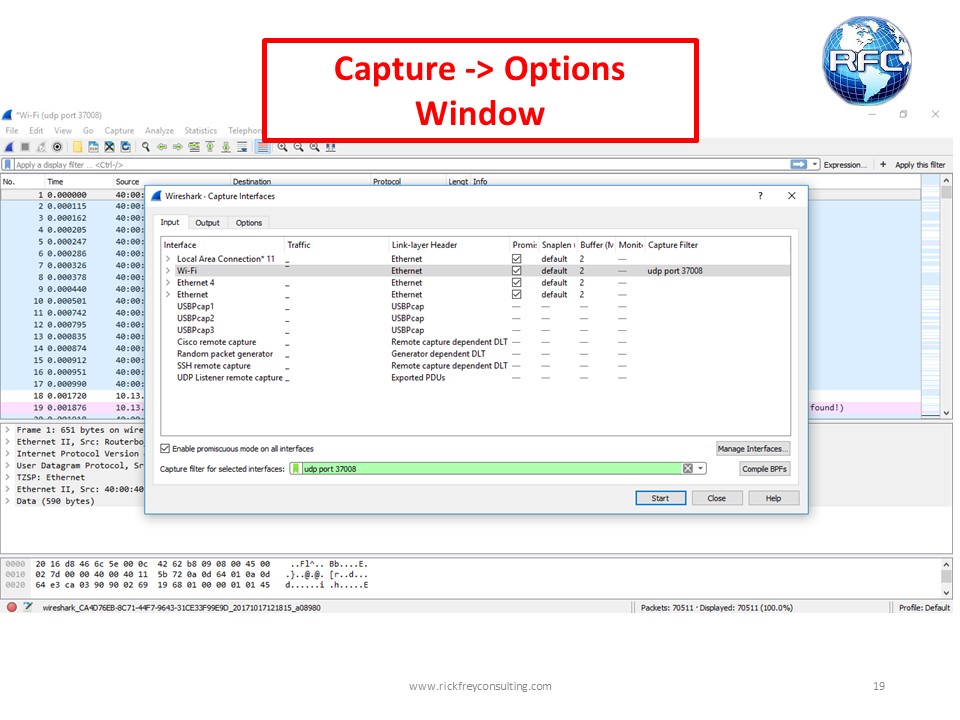Click the save capture file icon
960x720 pixels.
pos(93,147)
